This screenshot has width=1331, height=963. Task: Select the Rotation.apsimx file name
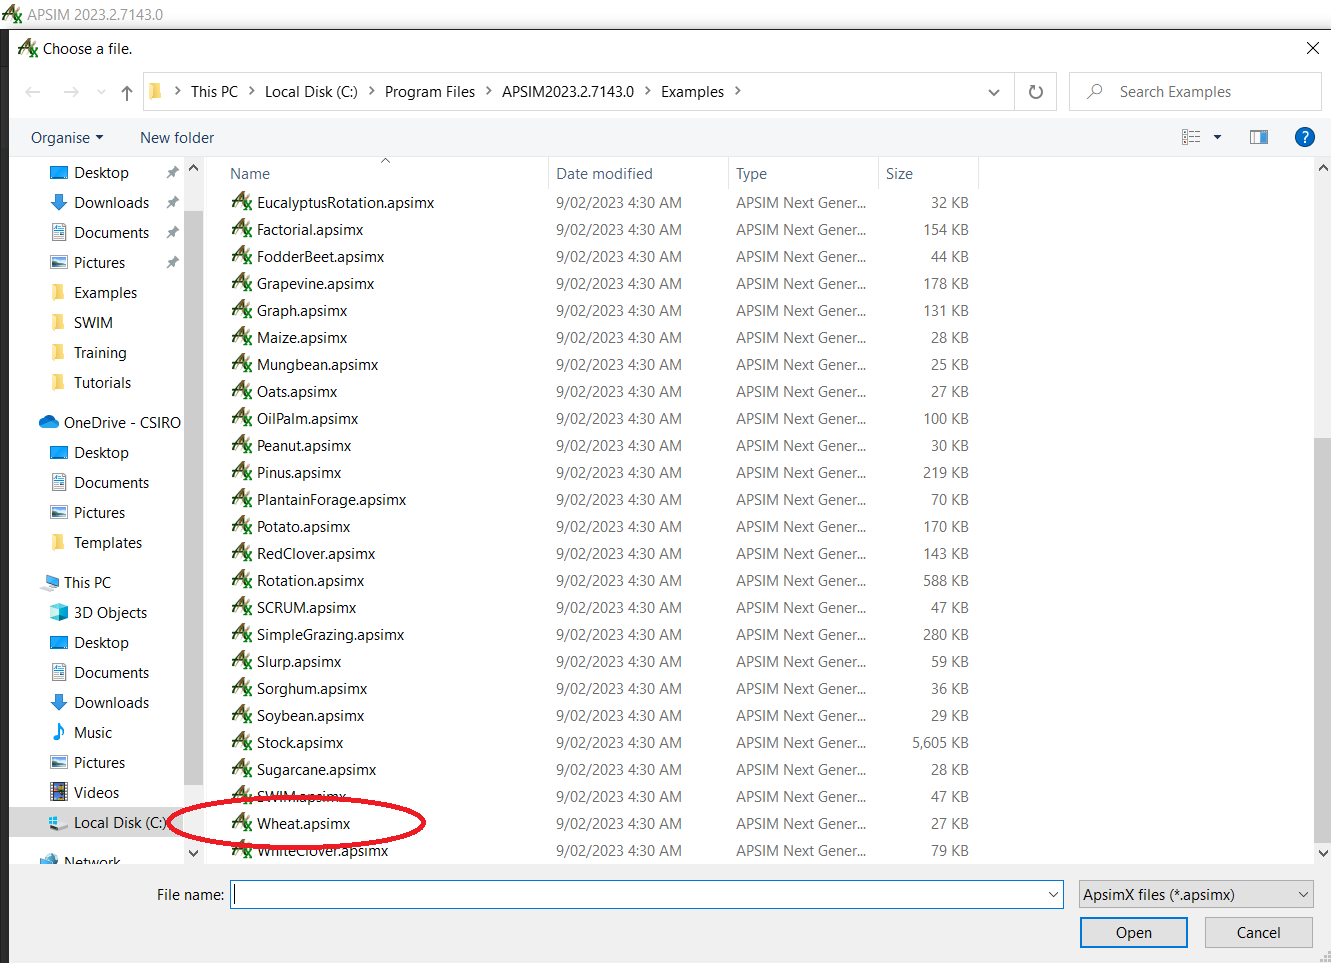[x=310, y=581]
